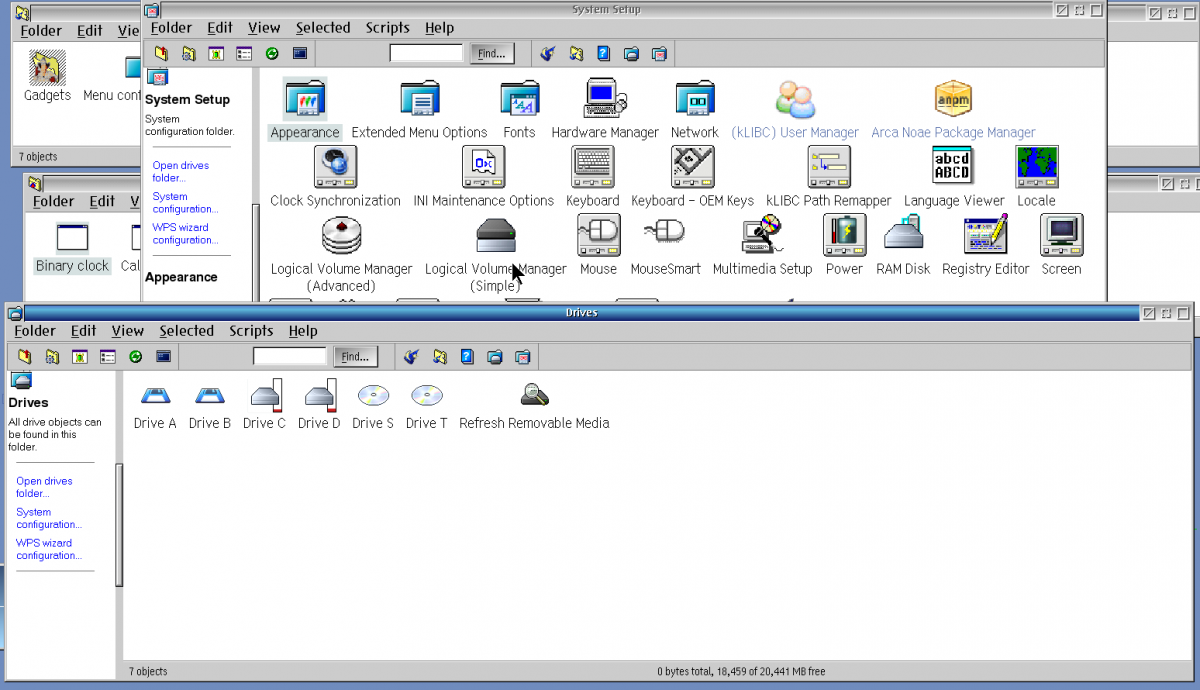Open Drive C in the Drives window
The height and width of the screenshot is (690, 1200).
tap(264, 397)
